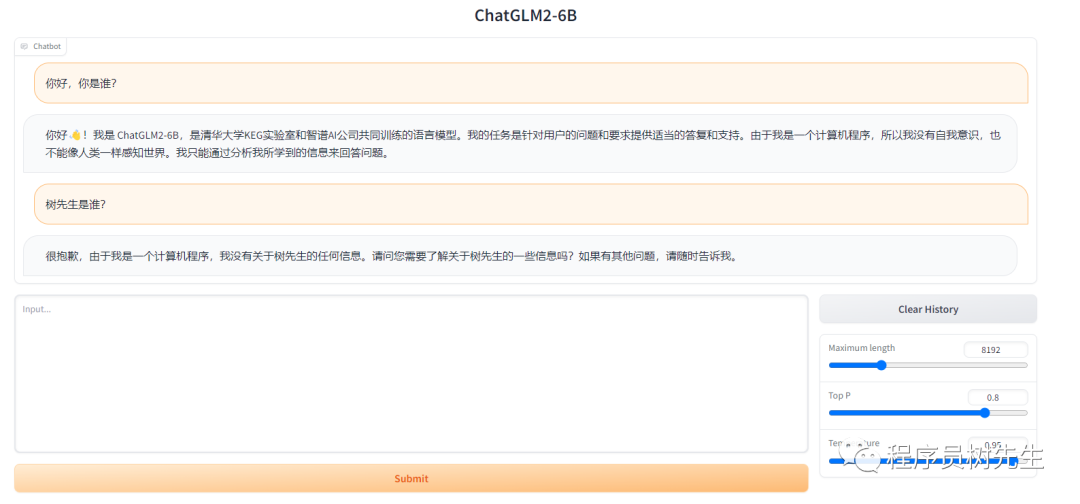Click the reply starting with 你好 我是 ChatGLM2-6B
This screenshot has height=504, width=1080.
520,143
